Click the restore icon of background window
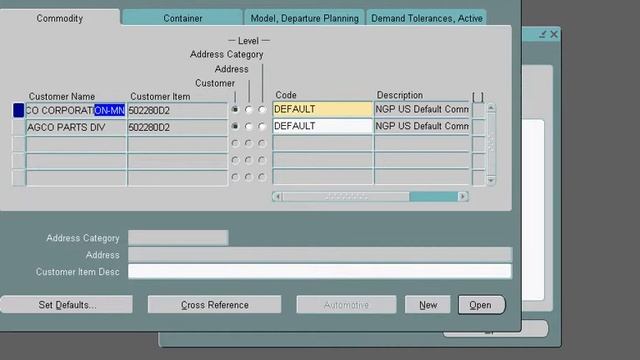 click(x=542, y=34)
